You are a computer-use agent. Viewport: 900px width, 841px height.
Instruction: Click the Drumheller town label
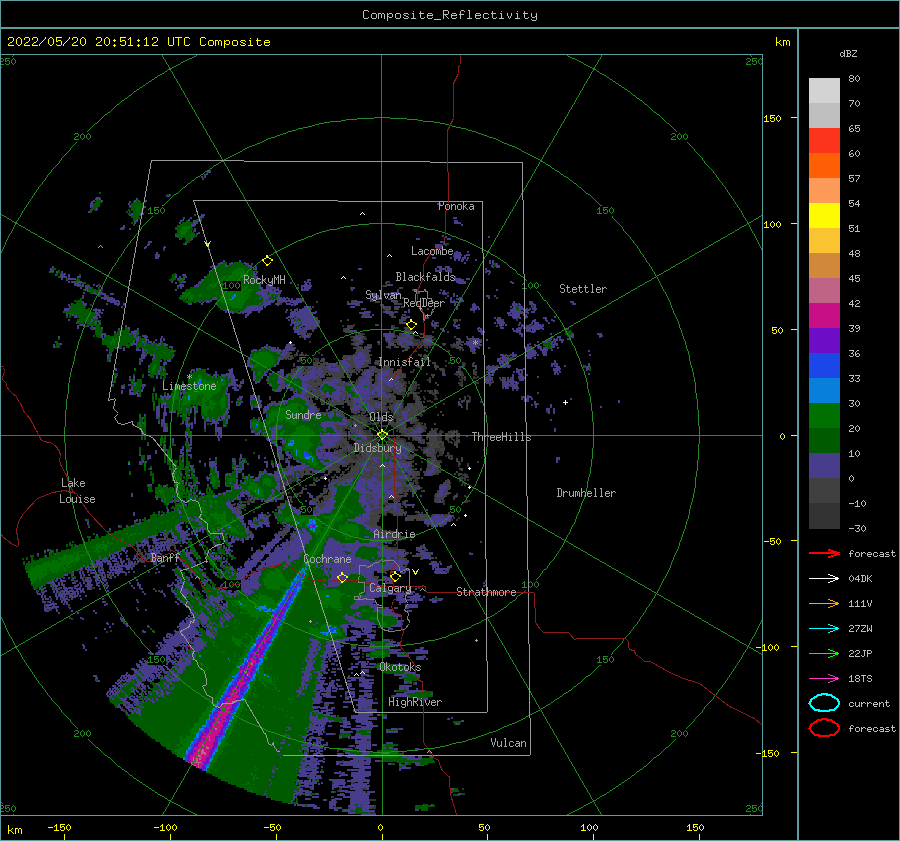point(586,493)
